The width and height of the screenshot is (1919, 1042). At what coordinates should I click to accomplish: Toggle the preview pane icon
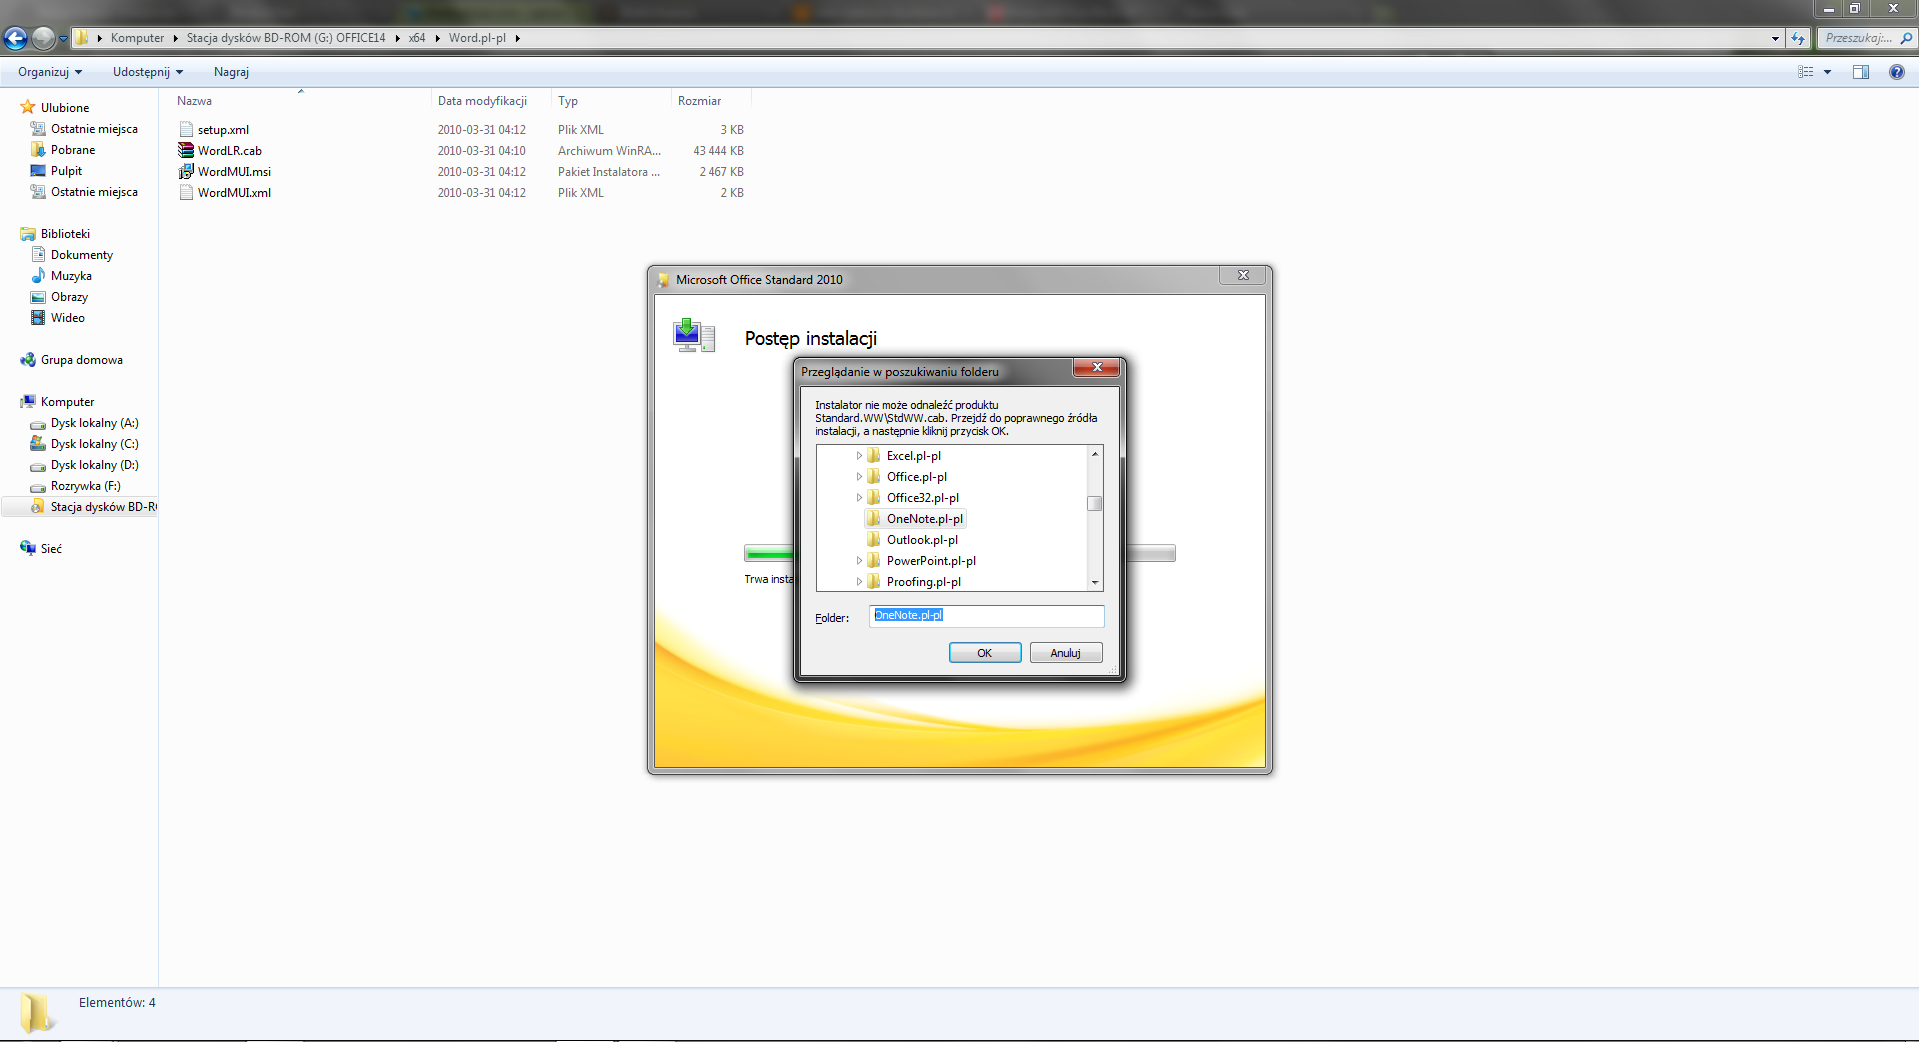click(x=1860, y=72)
